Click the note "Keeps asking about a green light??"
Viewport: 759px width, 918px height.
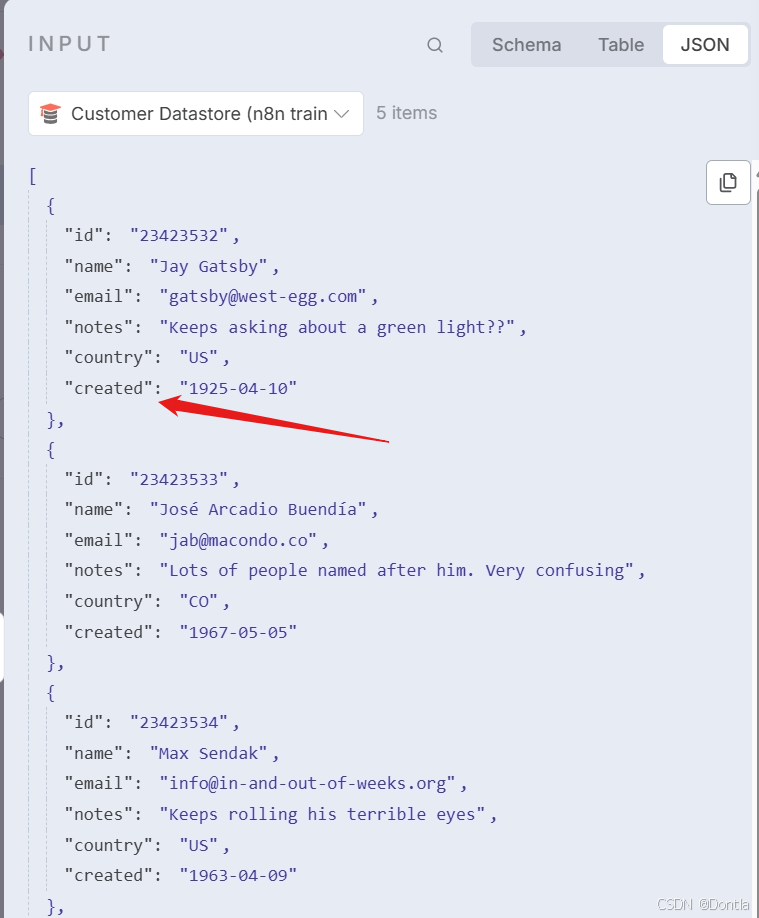(x=337, y=327)
